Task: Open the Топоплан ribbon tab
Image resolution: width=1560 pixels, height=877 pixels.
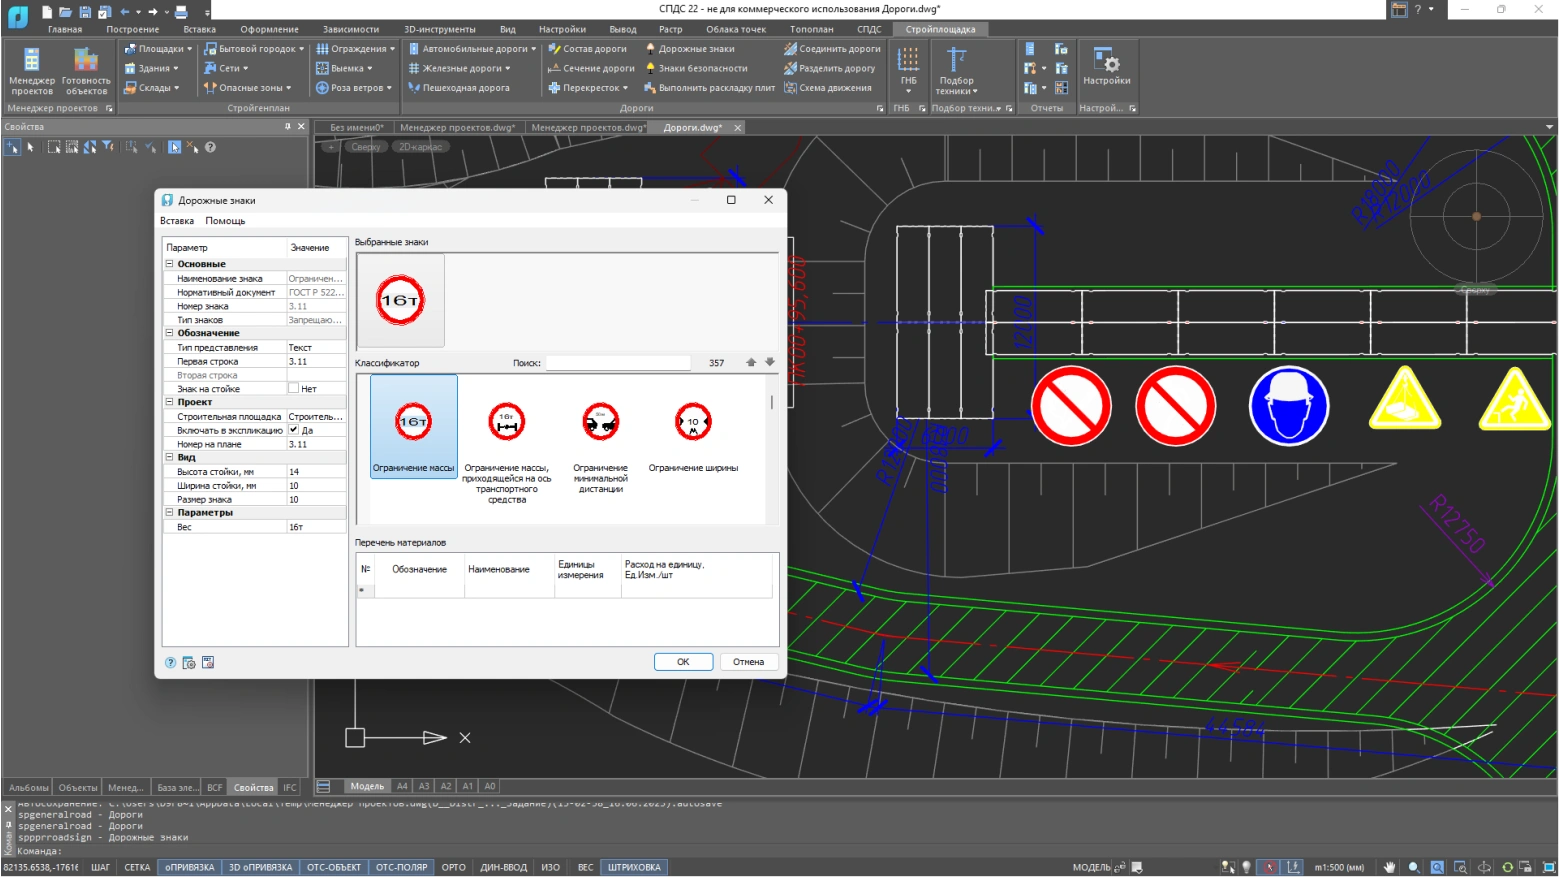Action: tap(811, 29)
